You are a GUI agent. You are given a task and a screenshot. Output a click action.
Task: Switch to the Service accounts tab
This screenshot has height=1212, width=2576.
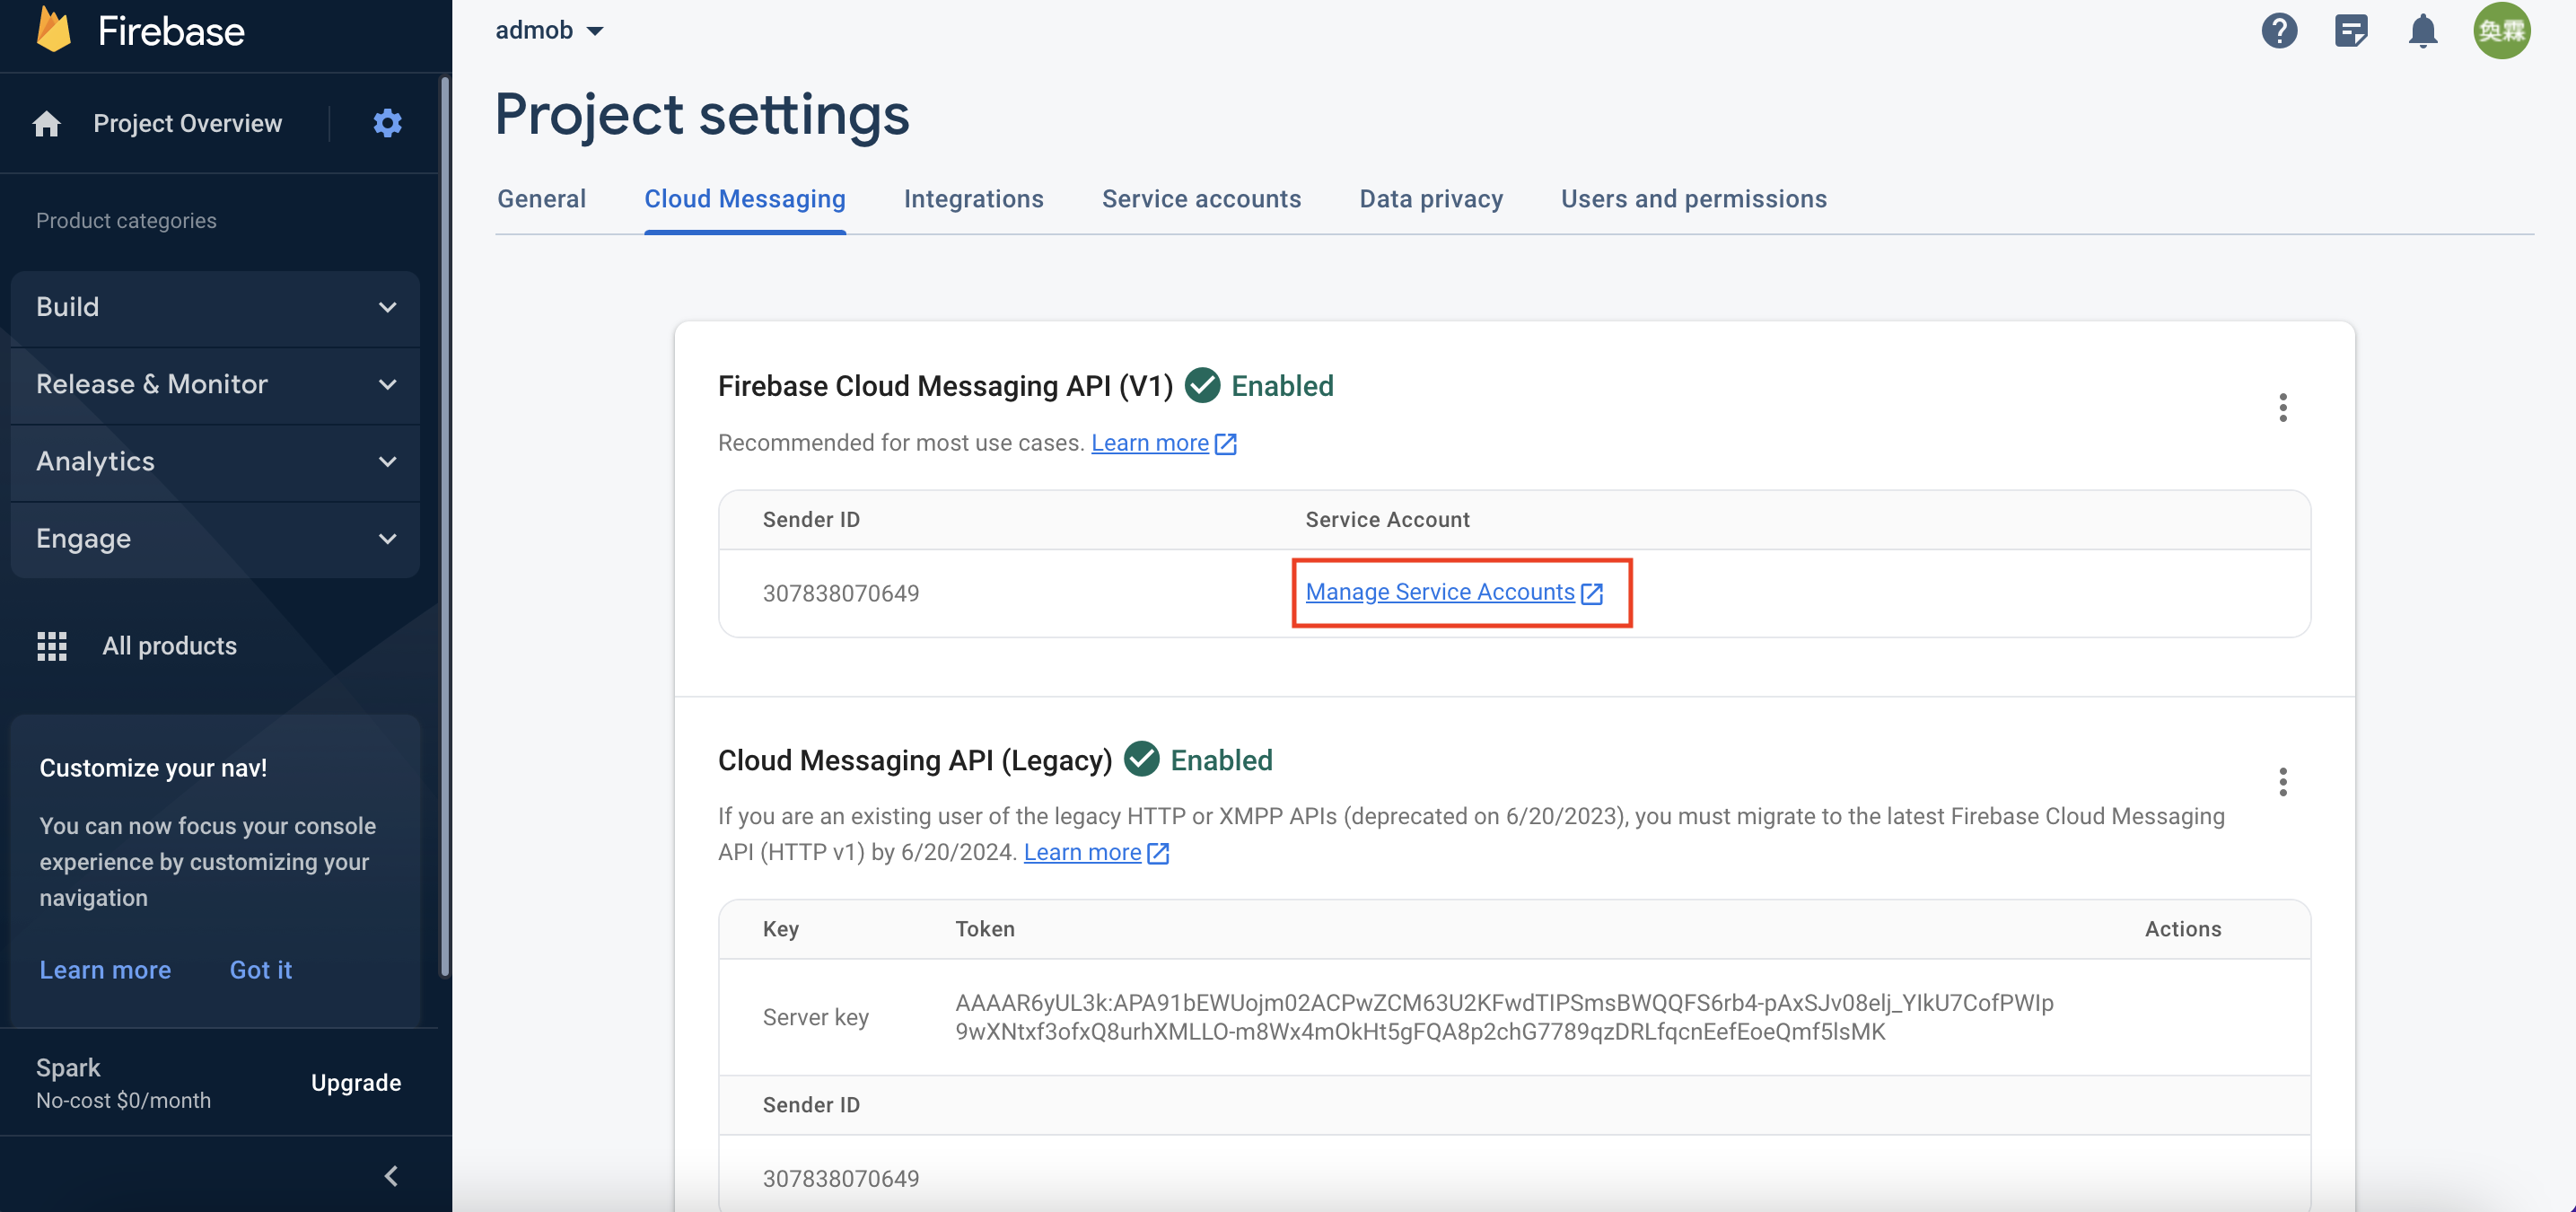click(1200, 199)
